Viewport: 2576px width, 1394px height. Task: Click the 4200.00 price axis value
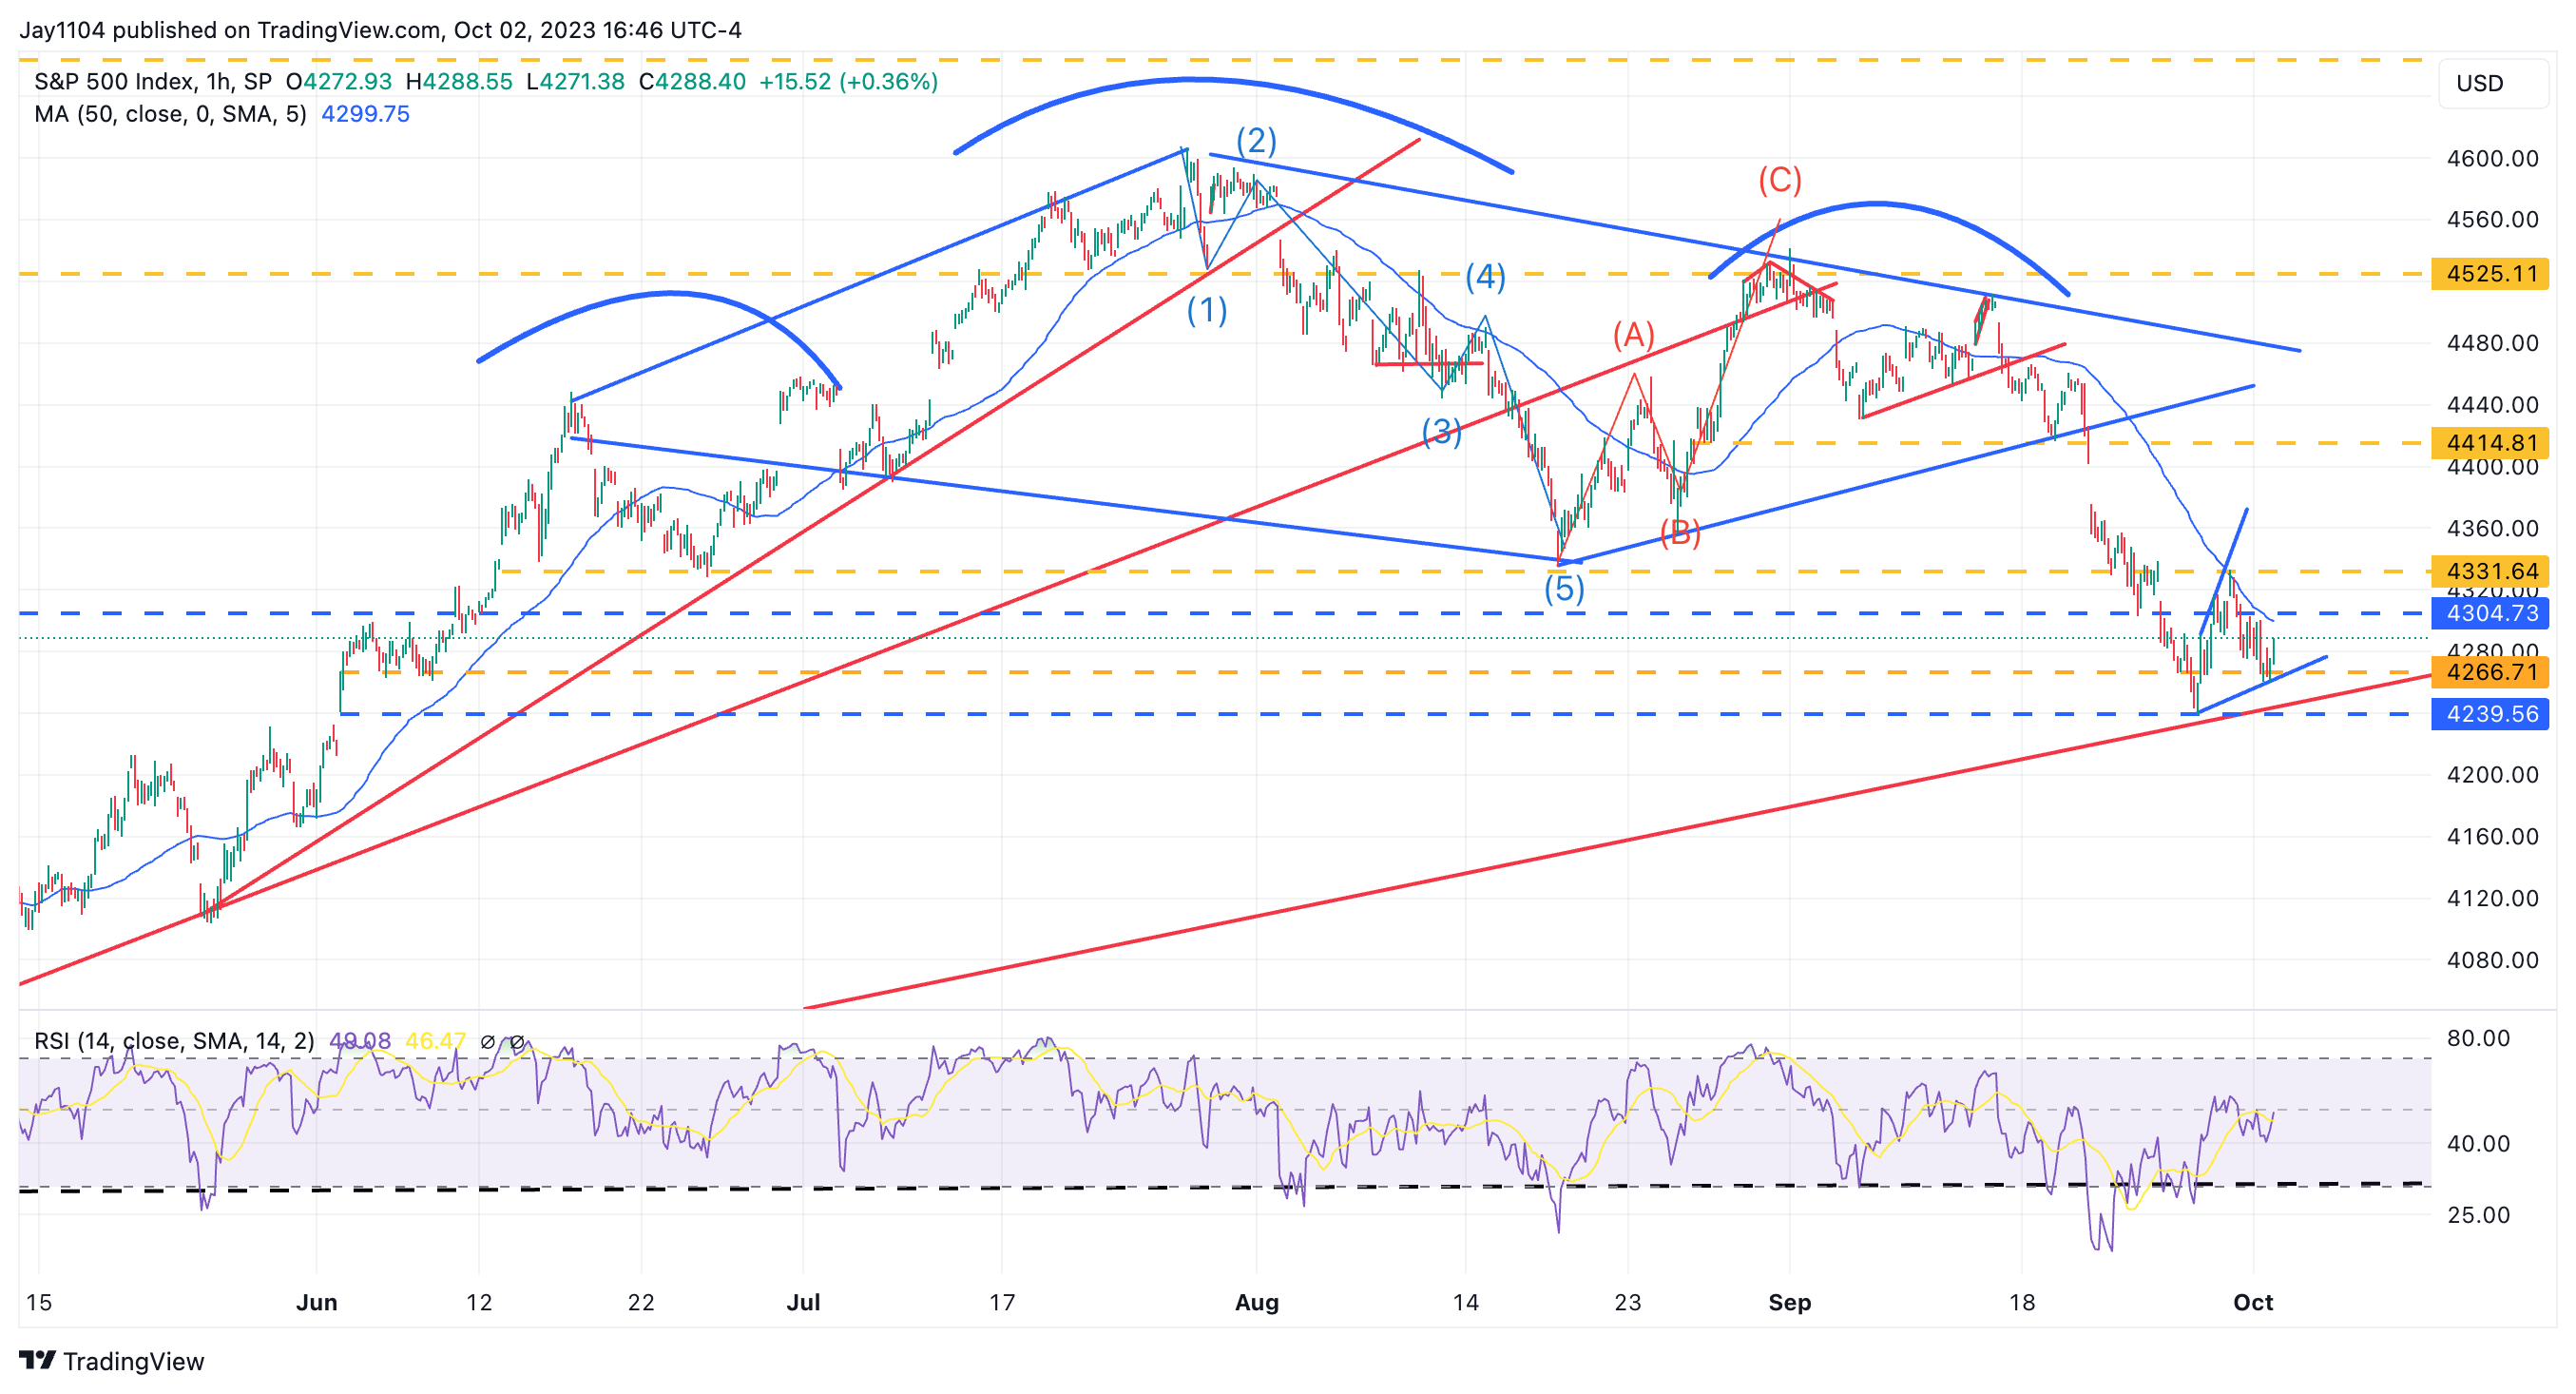click(x=2492, y=775)
